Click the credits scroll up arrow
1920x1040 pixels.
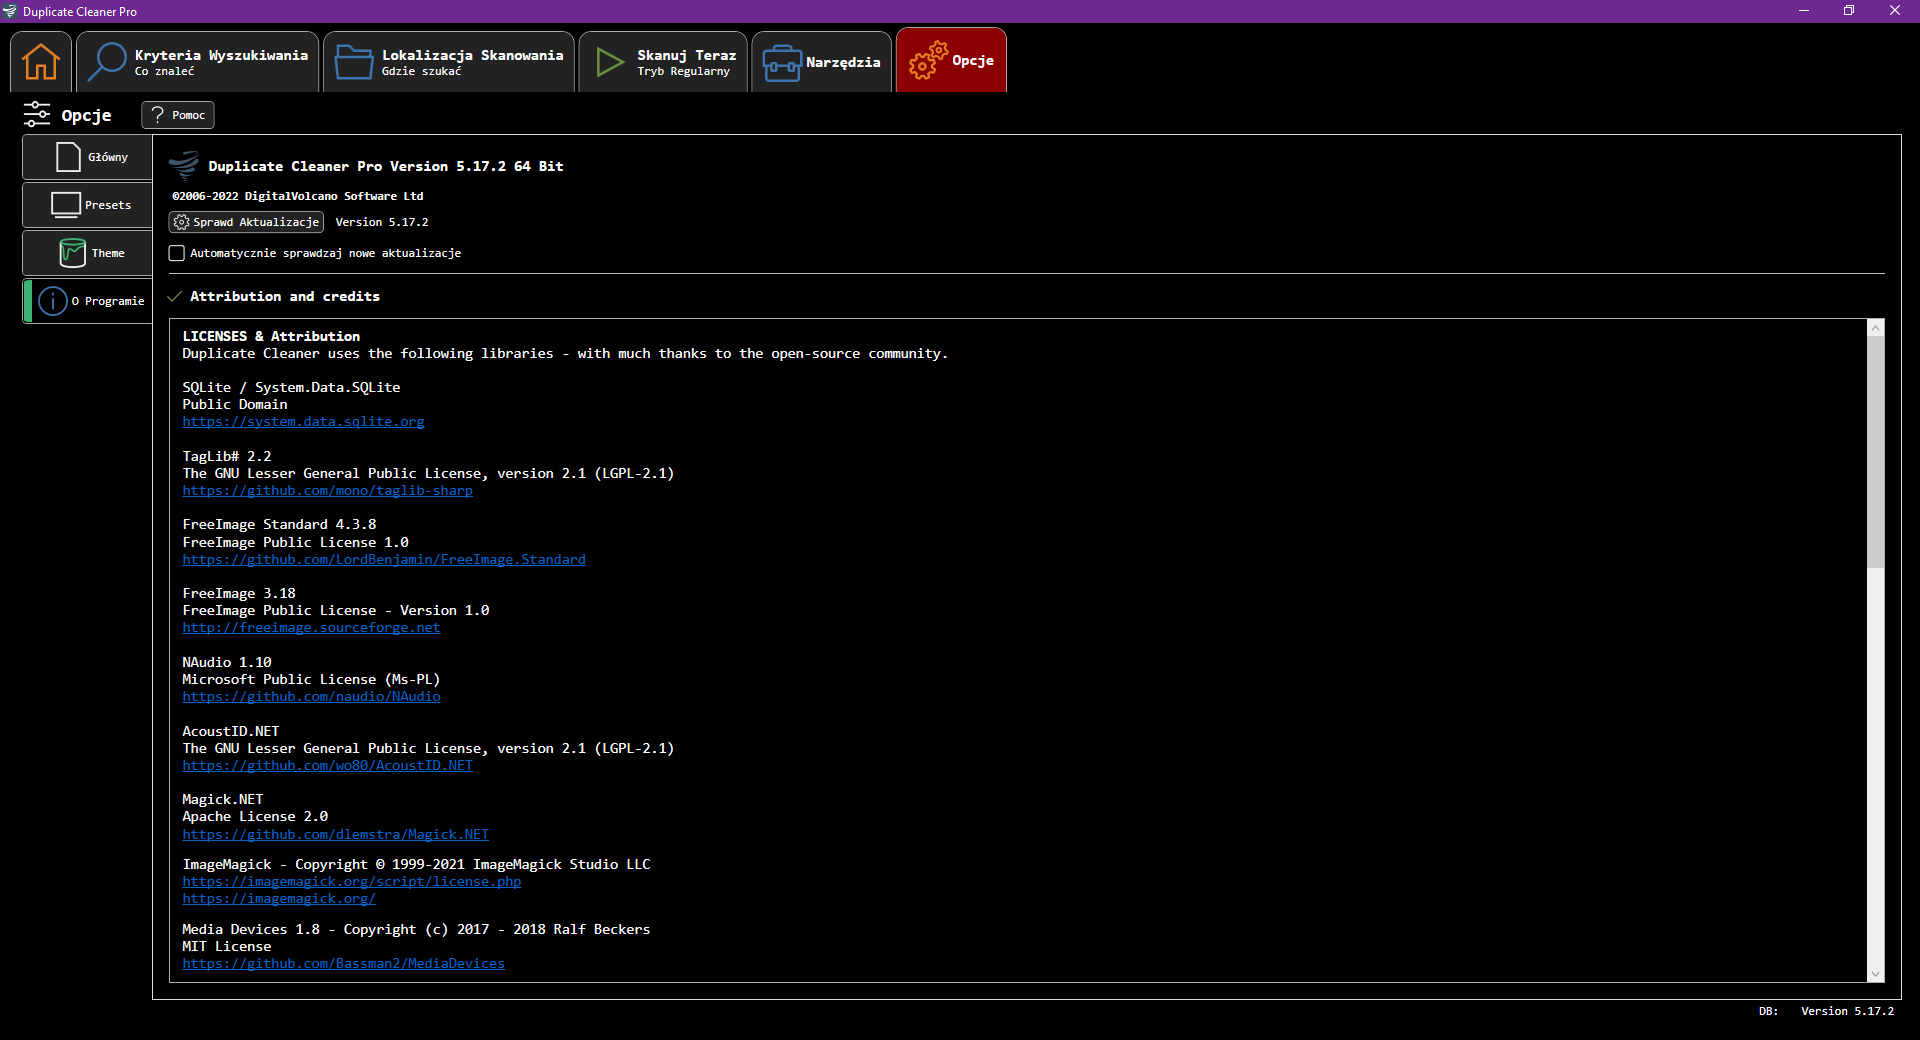[1876, 328]
